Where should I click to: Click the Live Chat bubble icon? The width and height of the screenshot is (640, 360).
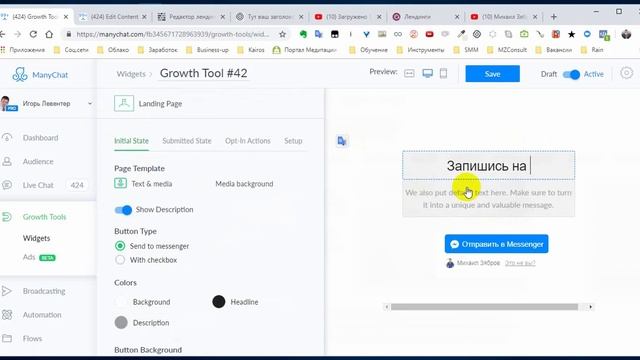click(7, 185)
